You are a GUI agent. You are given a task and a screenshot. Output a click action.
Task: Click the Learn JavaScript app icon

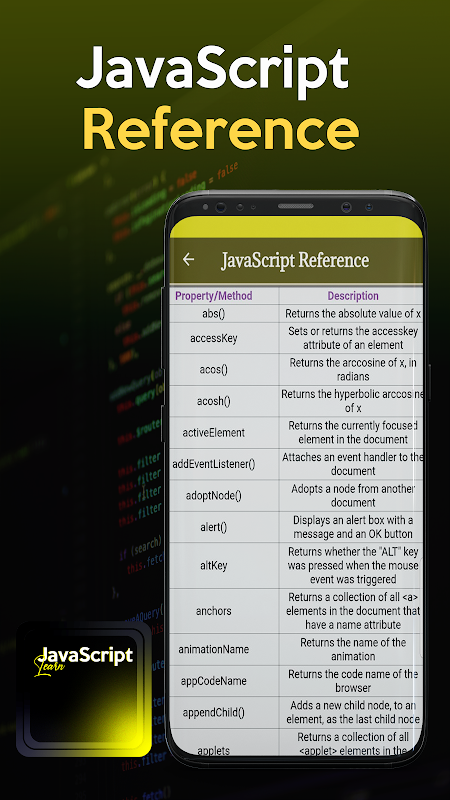pos(84,689)
